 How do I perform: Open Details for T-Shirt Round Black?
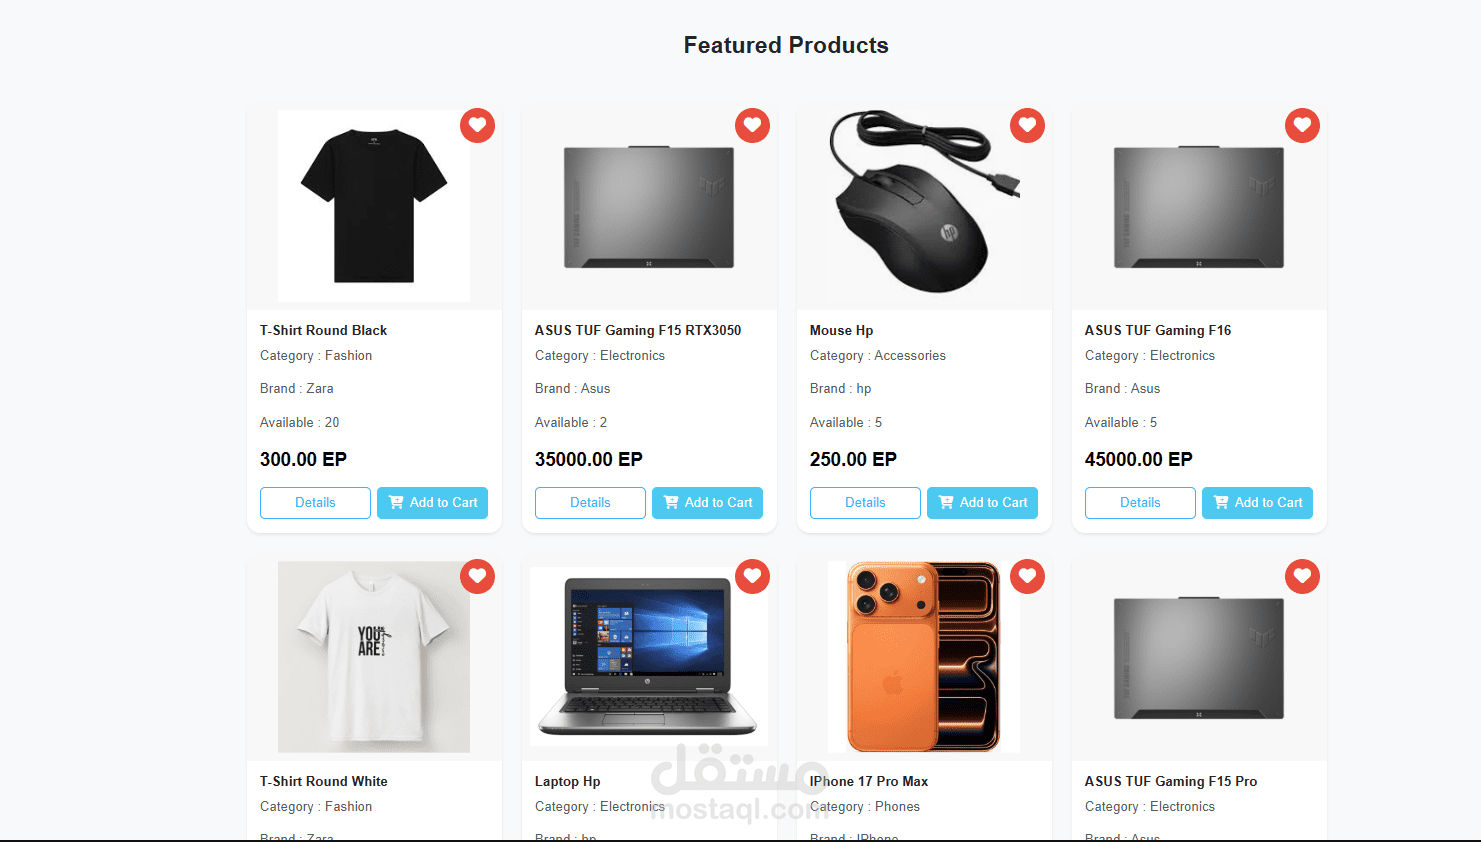315,503
